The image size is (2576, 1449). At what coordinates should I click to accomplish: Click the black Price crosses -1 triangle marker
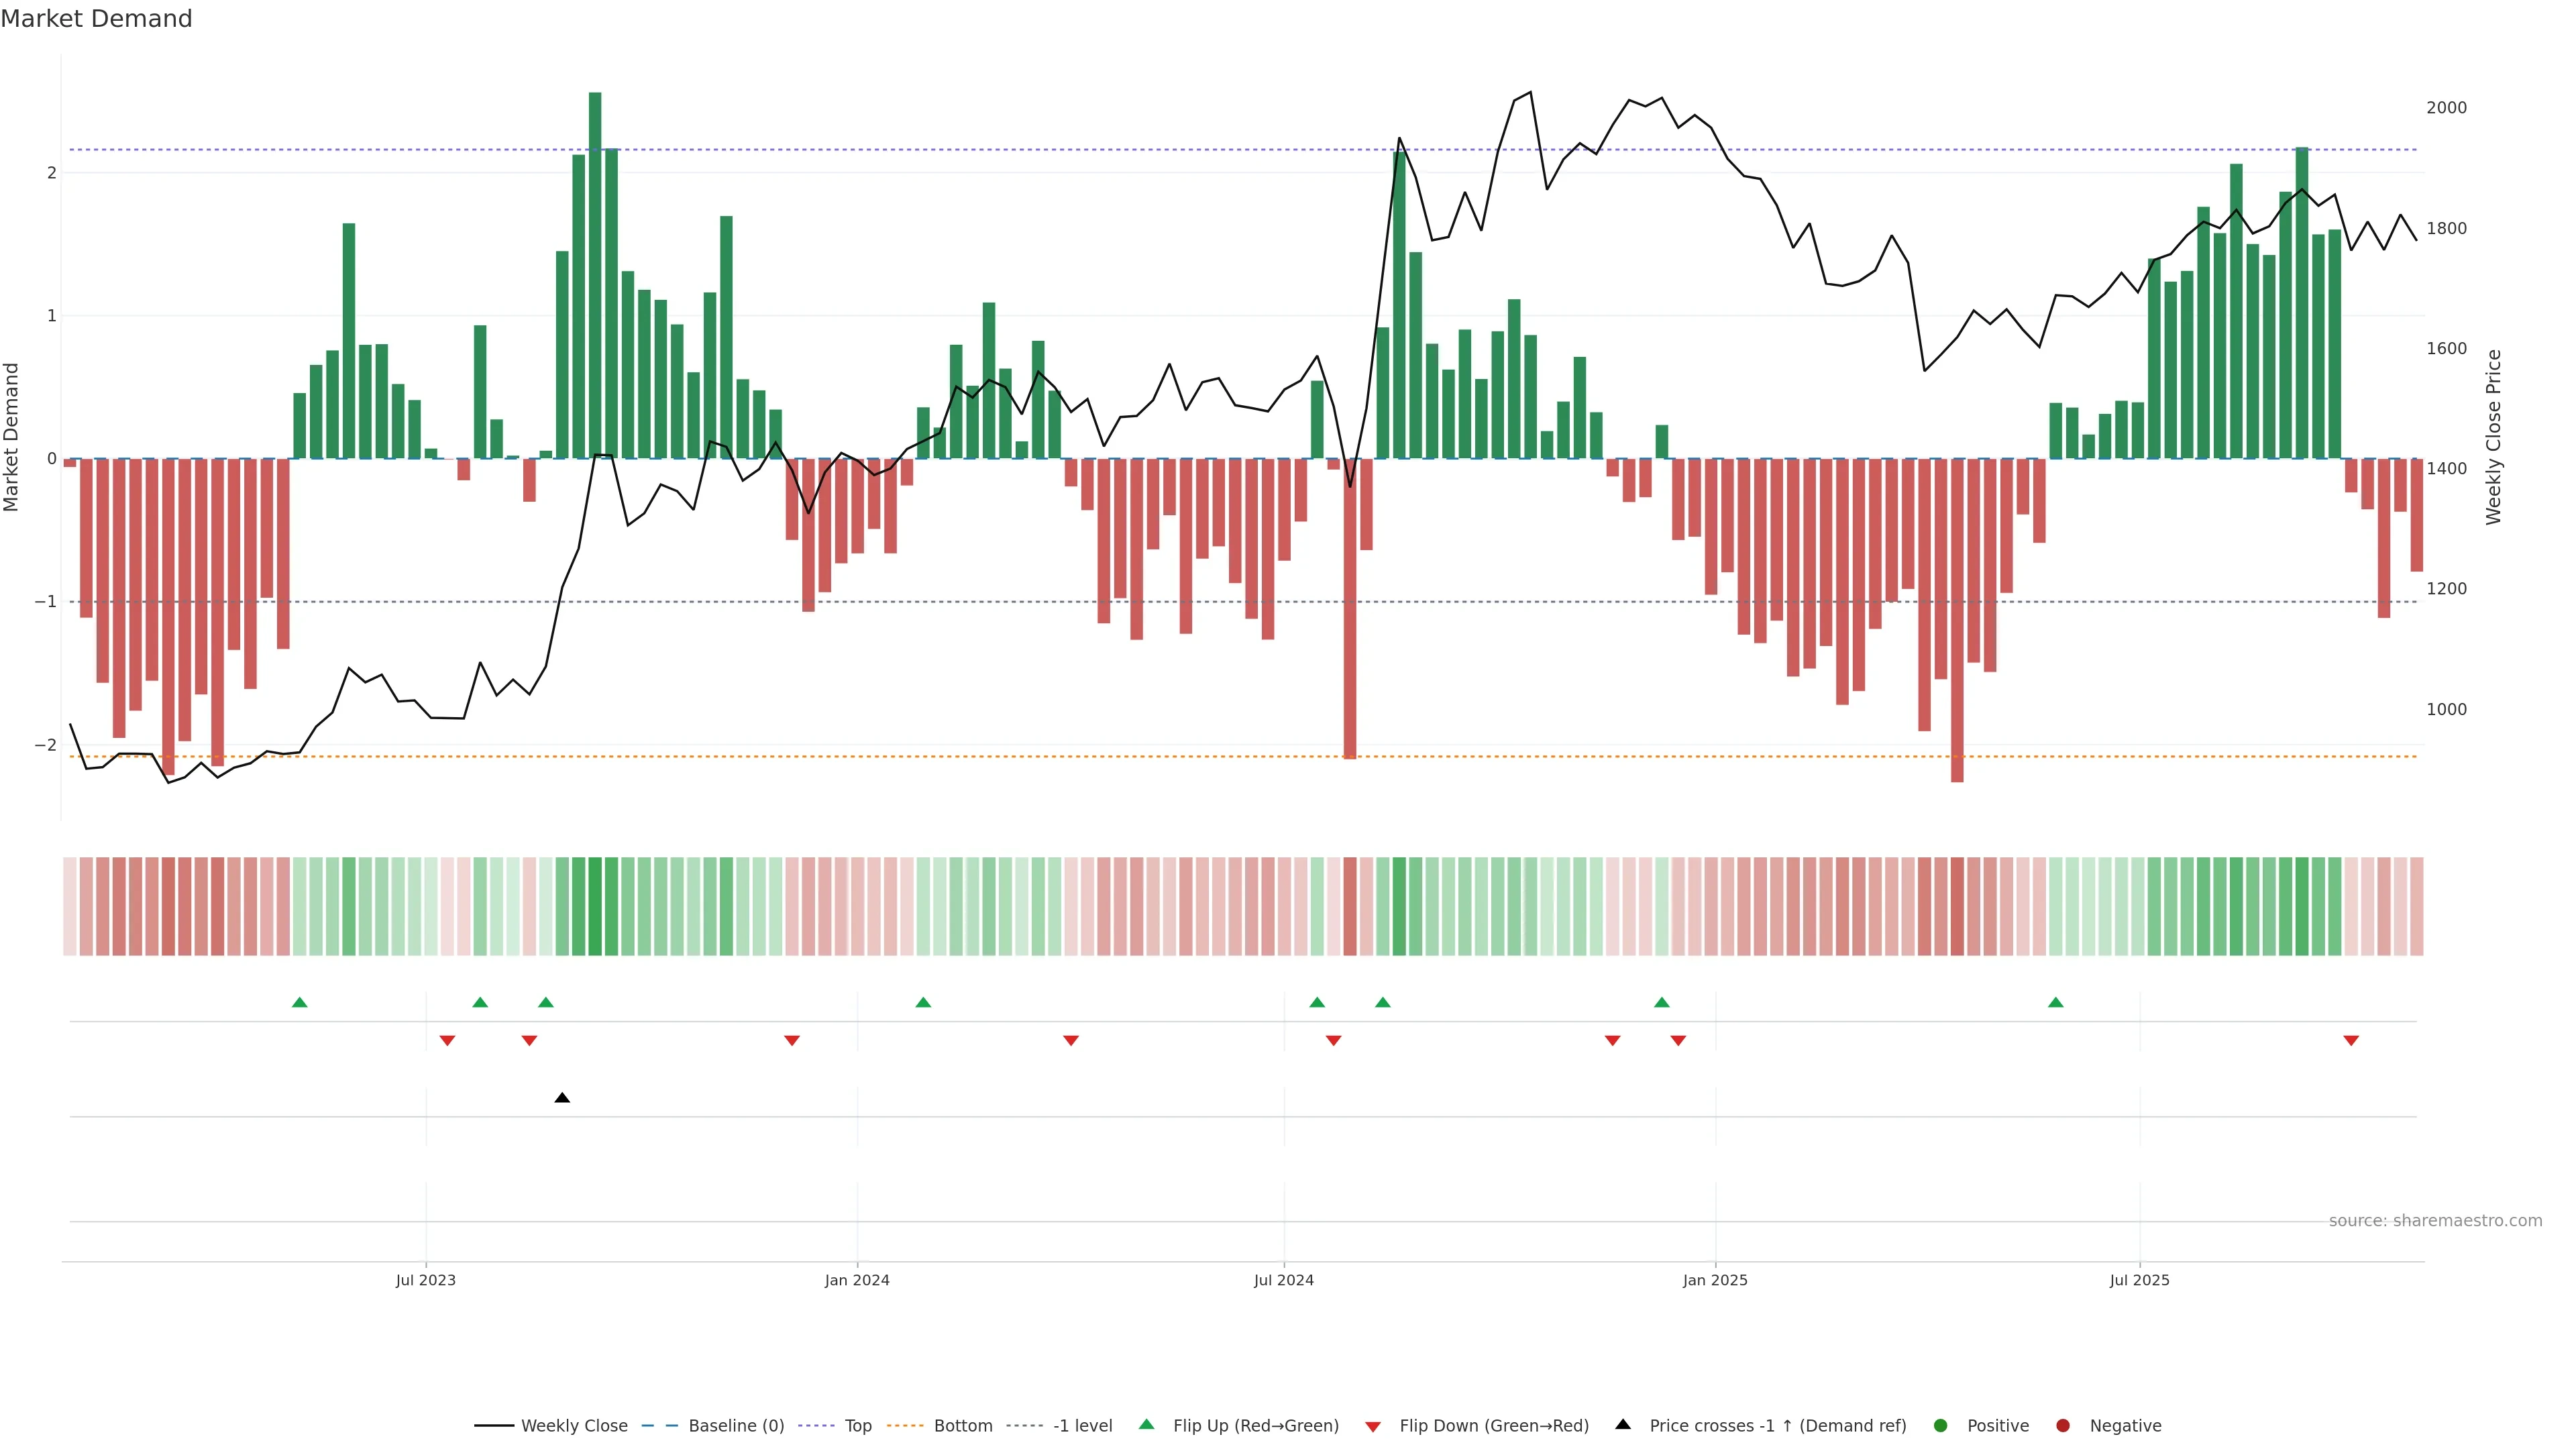[x=562, y=1098]
